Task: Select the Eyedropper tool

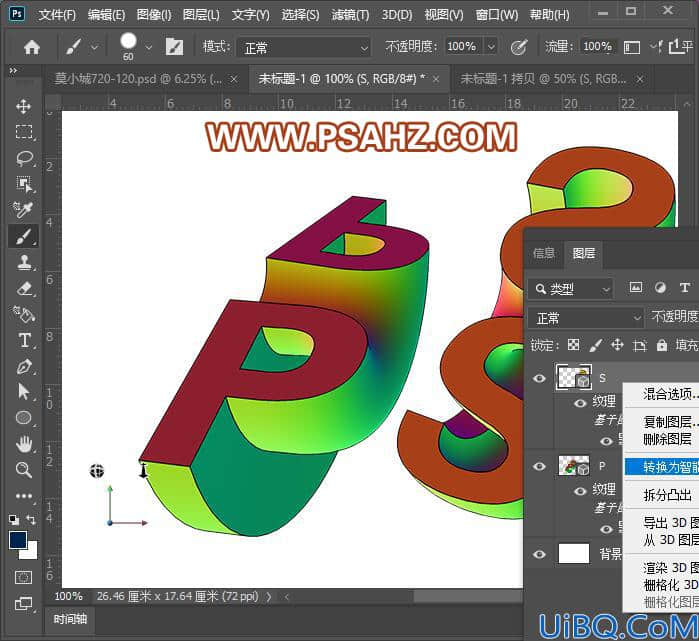Action: click(x=23, y=210)
